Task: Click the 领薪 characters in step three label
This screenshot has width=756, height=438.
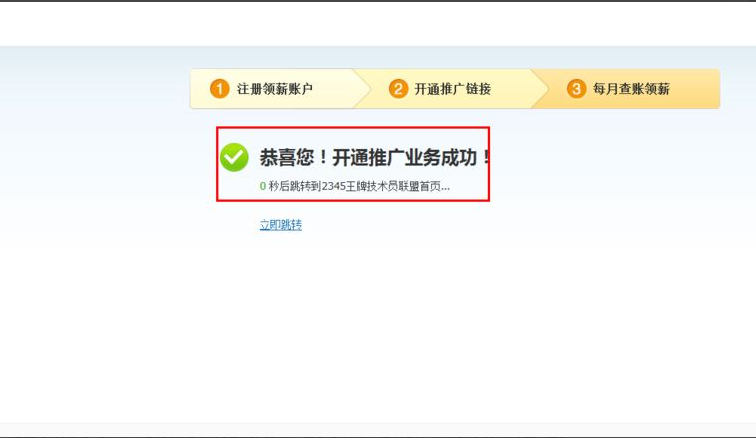Action: pyautogui.click(x=657, y=89)
